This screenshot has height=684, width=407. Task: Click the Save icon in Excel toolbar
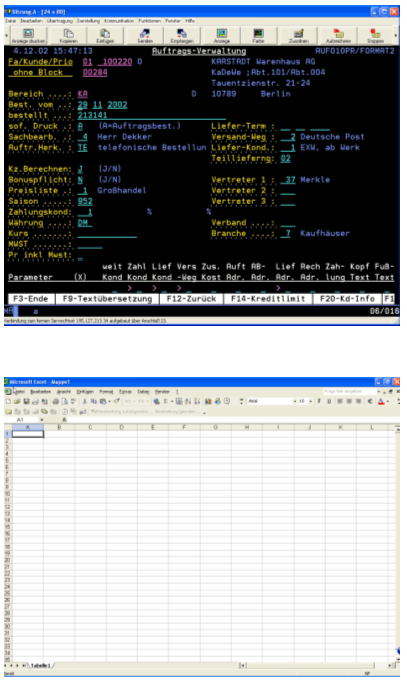point(26,401)
